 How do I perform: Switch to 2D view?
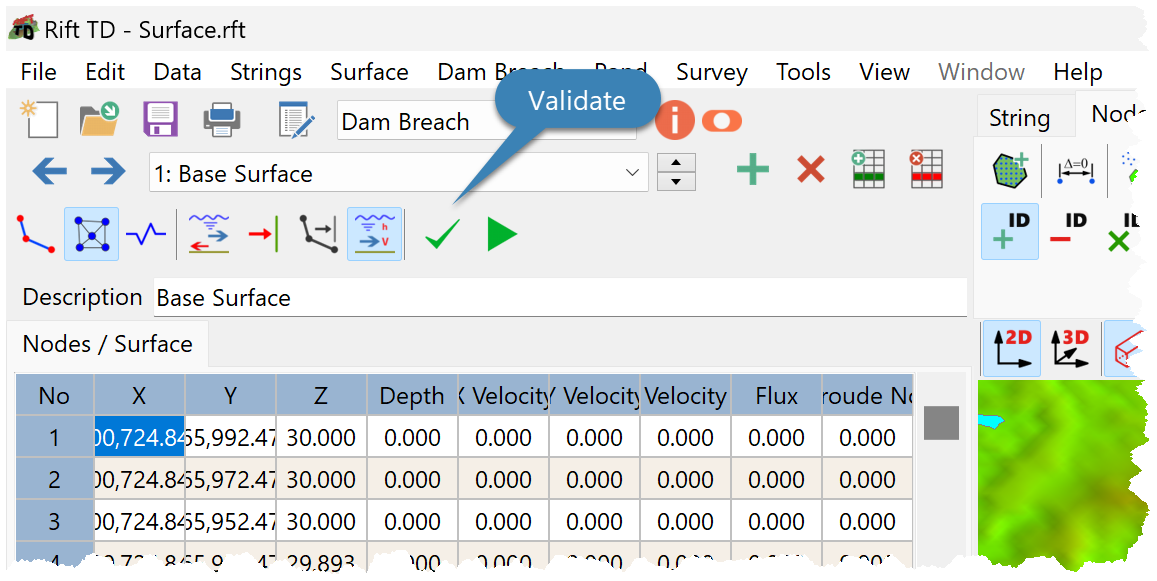pyautogui.click(x=1012, y=348)
